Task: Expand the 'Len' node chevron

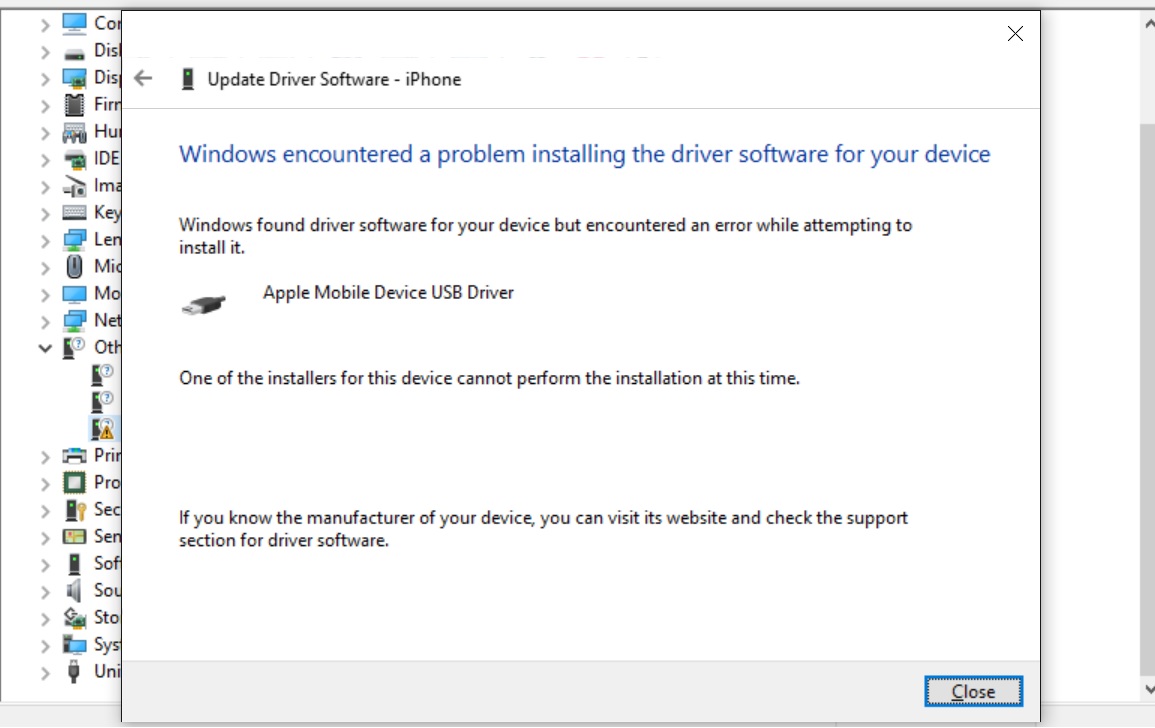Action: coord(45,241)
